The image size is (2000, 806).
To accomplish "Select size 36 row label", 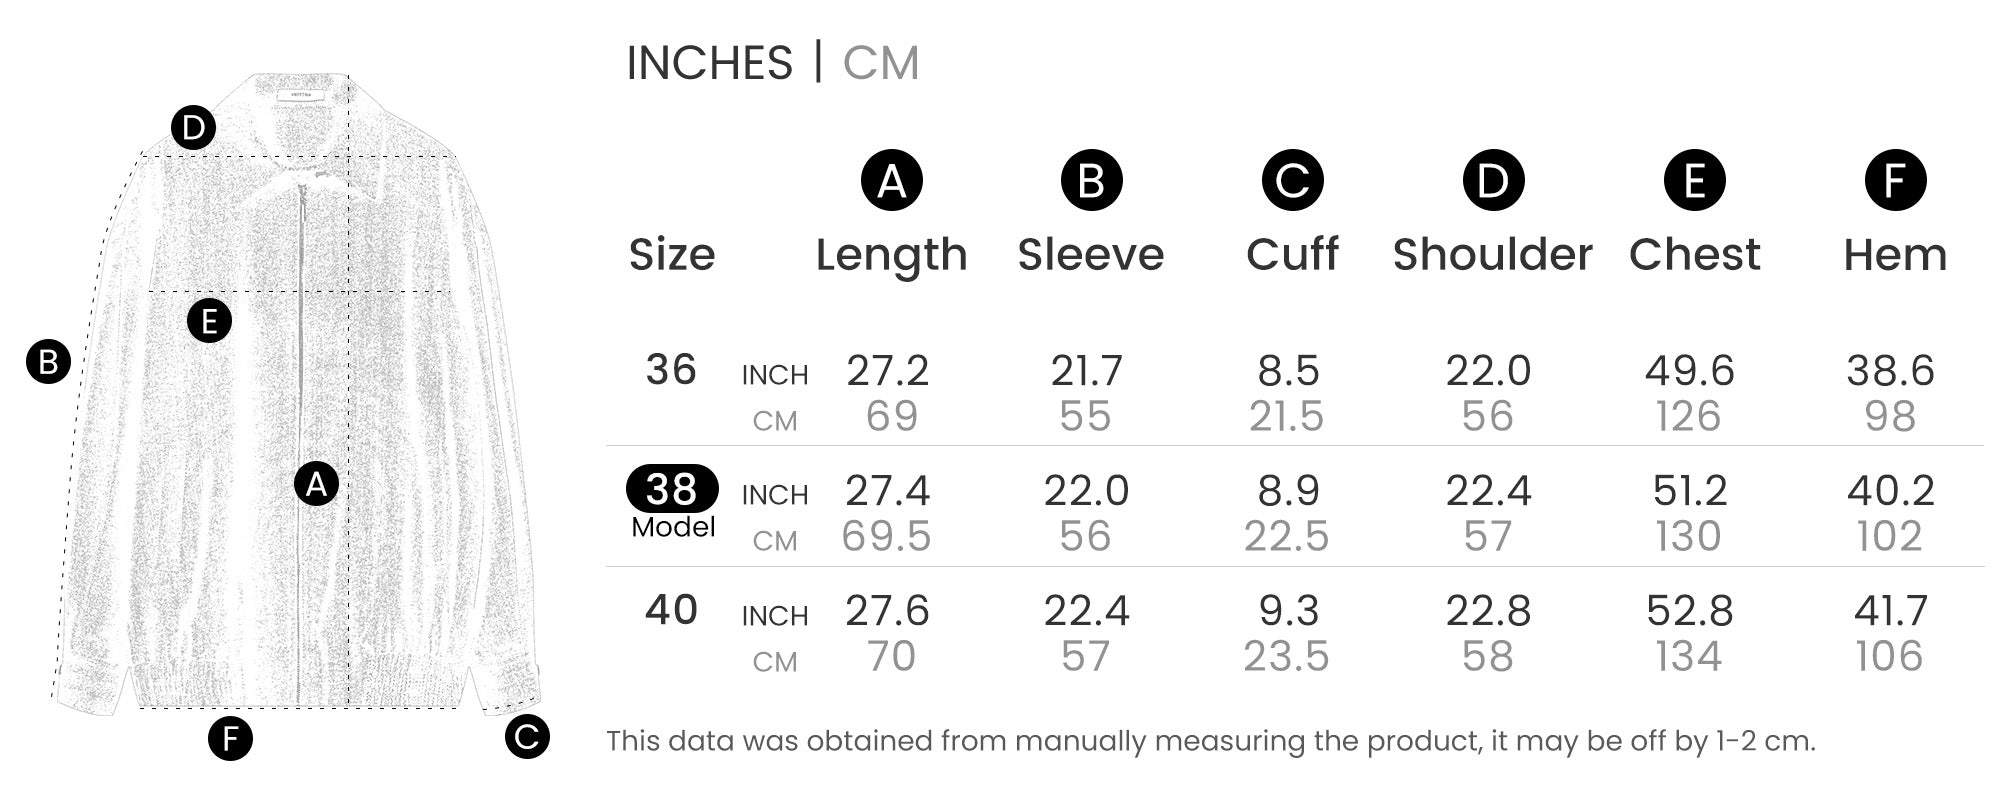I will coord(671,370).
